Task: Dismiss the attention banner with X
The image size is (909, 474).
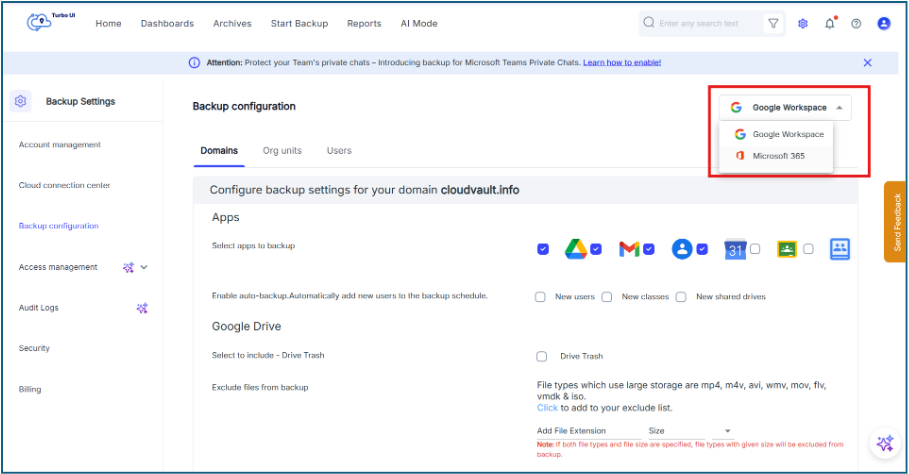Action: click(x=867, y=63)
